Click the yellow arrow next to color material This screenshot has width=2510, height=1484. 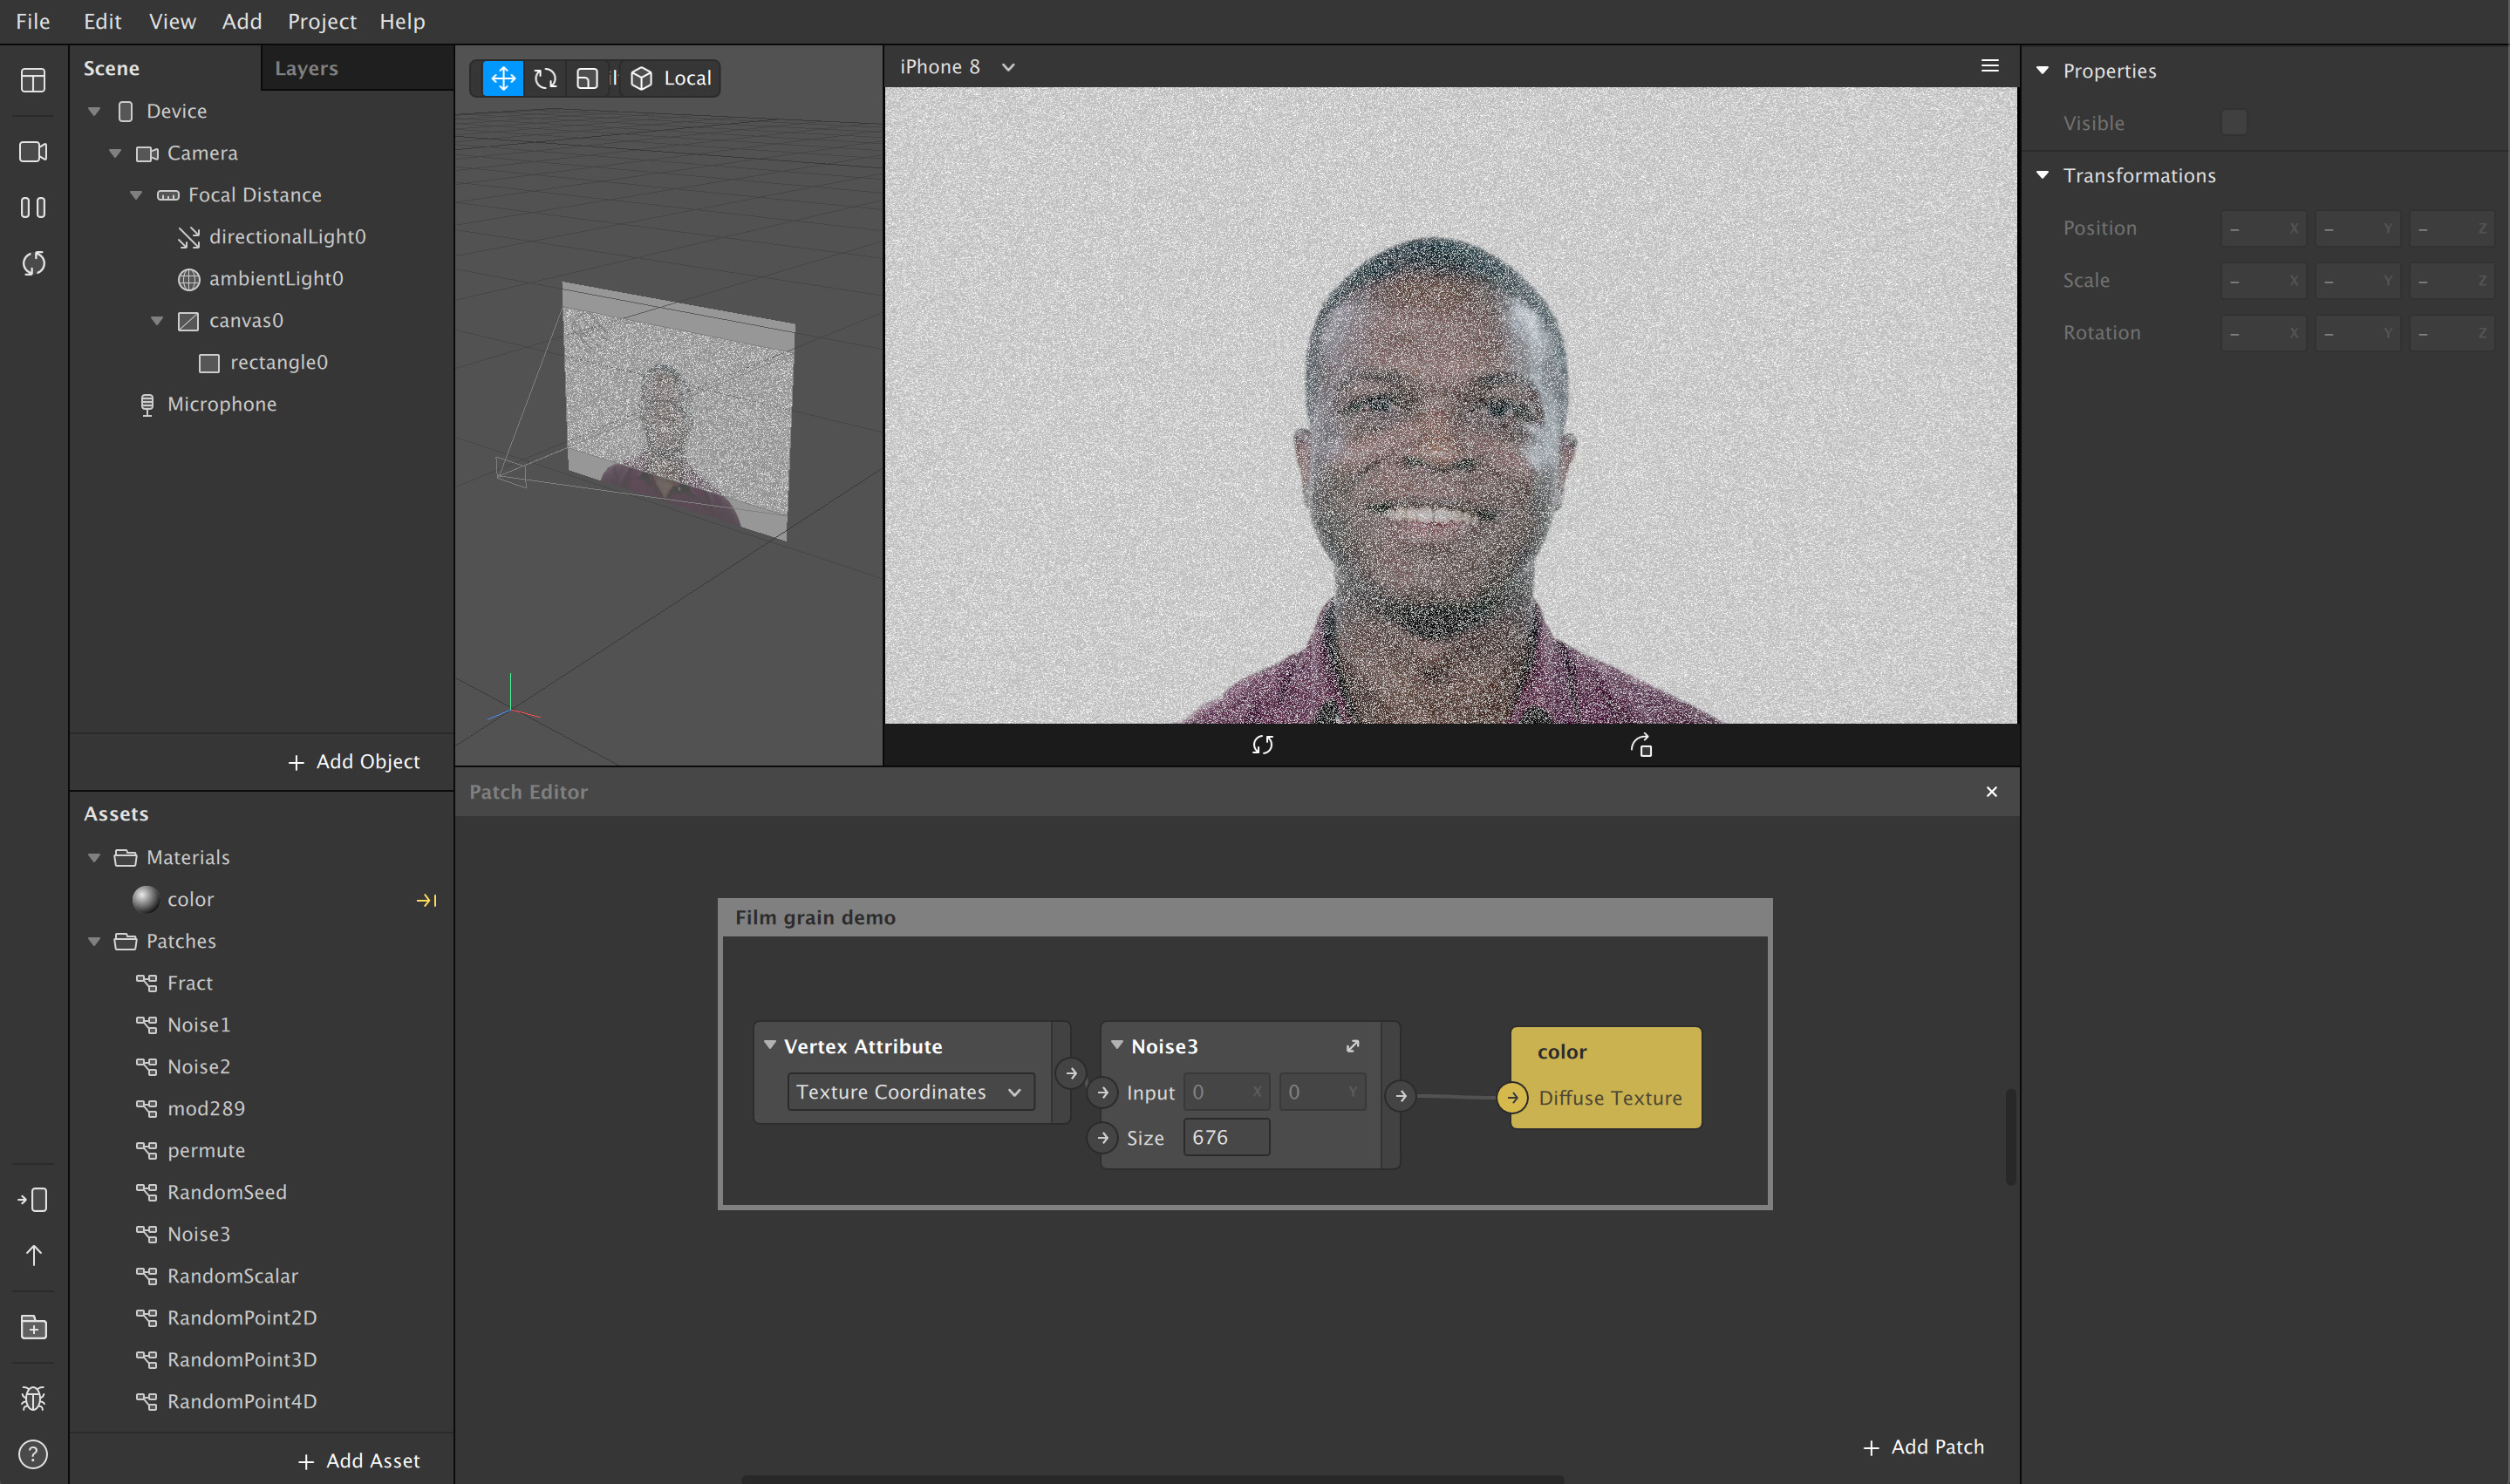(x=426, y=900)
